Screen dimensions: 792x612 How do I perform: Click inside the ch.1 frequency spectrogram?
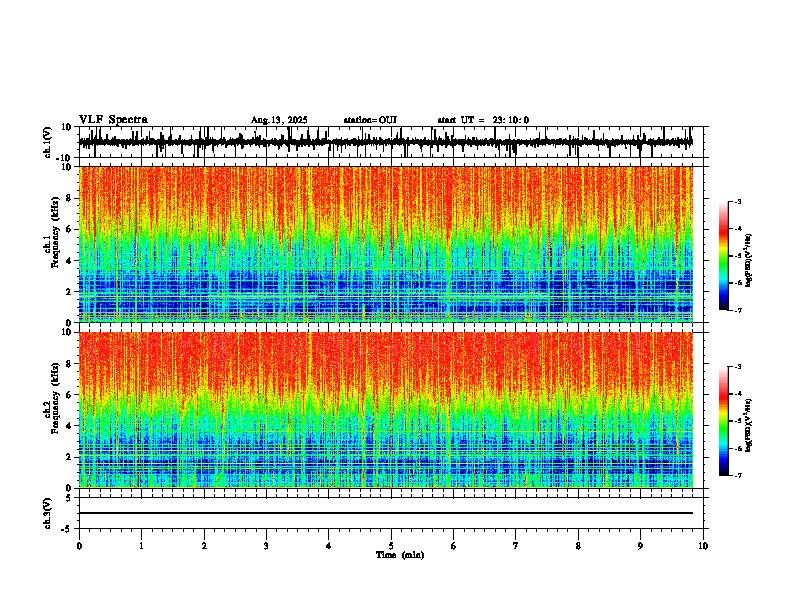(386, 244)
